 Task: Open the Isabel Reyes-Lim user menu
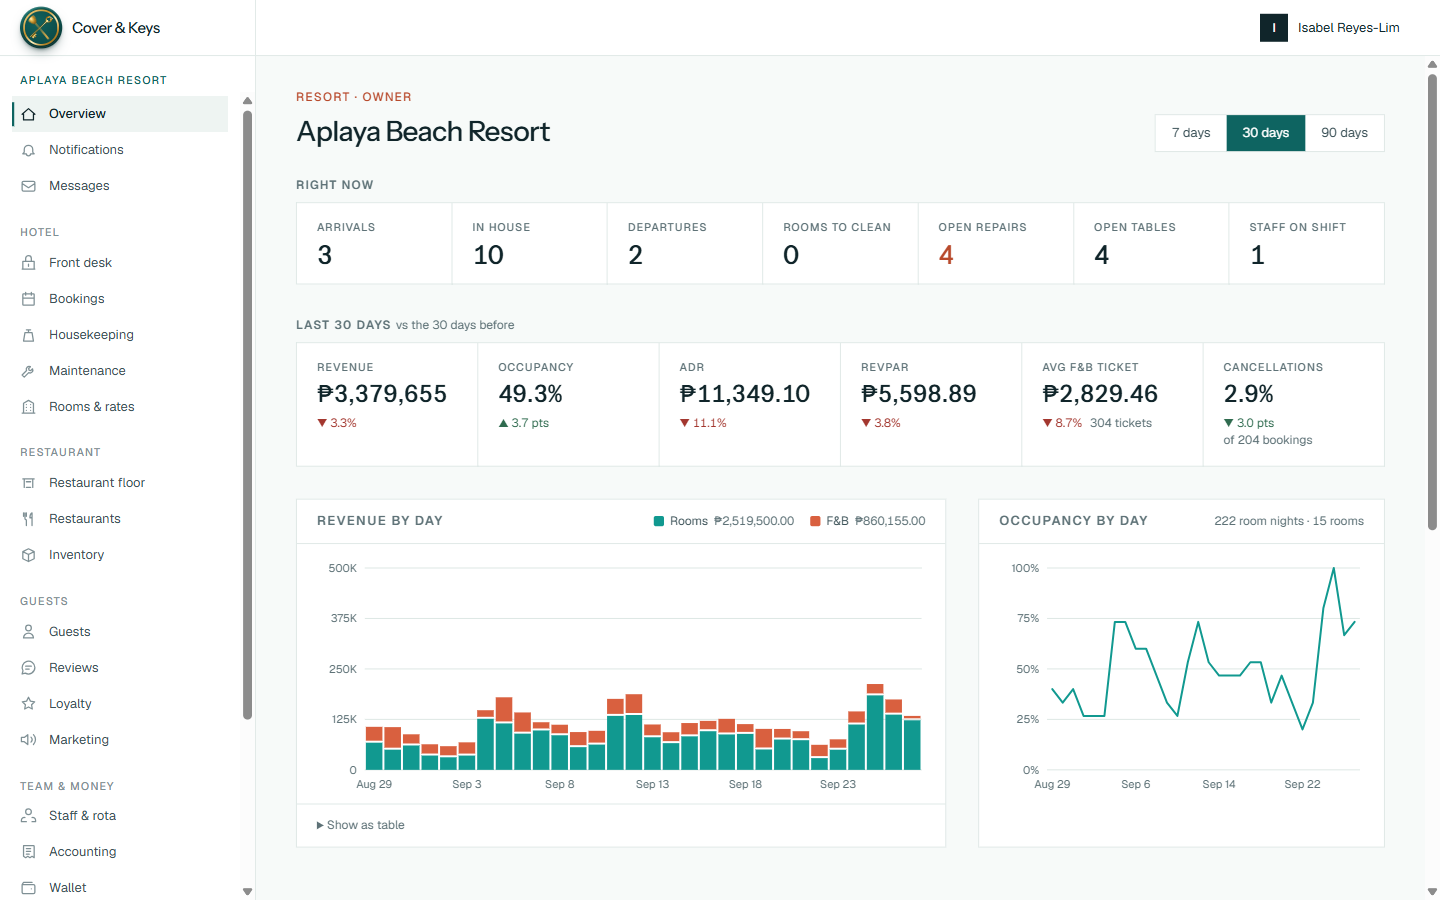point(1330,28)
